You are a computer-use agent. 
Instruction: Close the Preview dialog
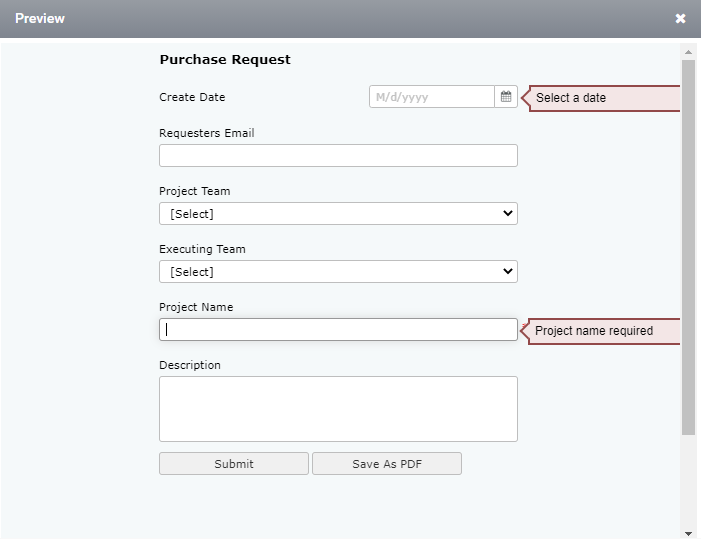pos(680,18)
